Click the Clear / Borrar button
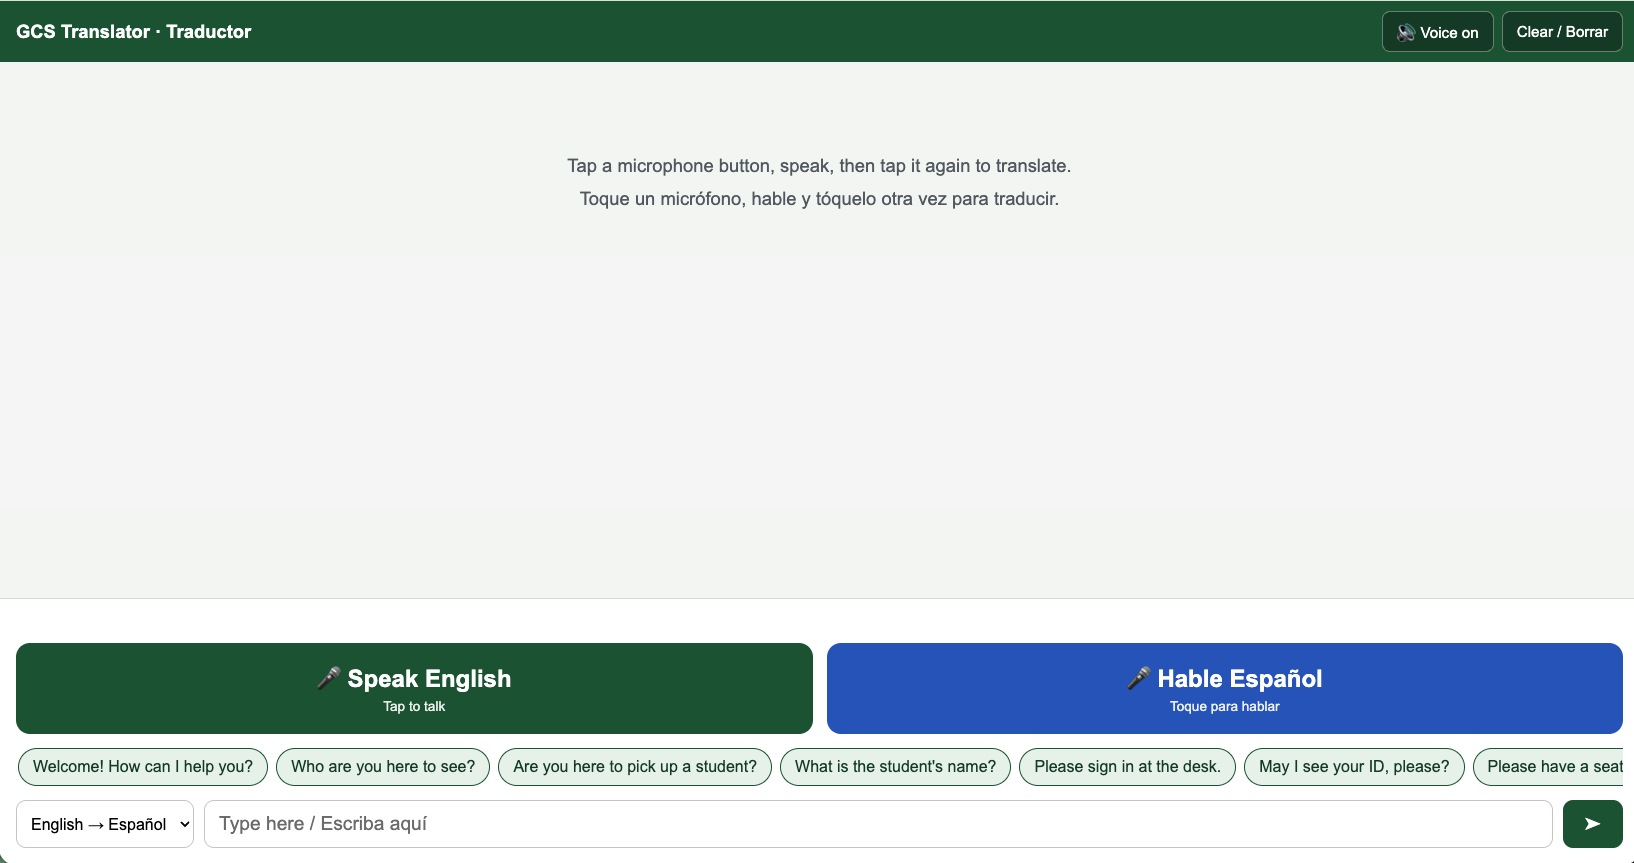1634x863 pixels. coord(1562,32)
